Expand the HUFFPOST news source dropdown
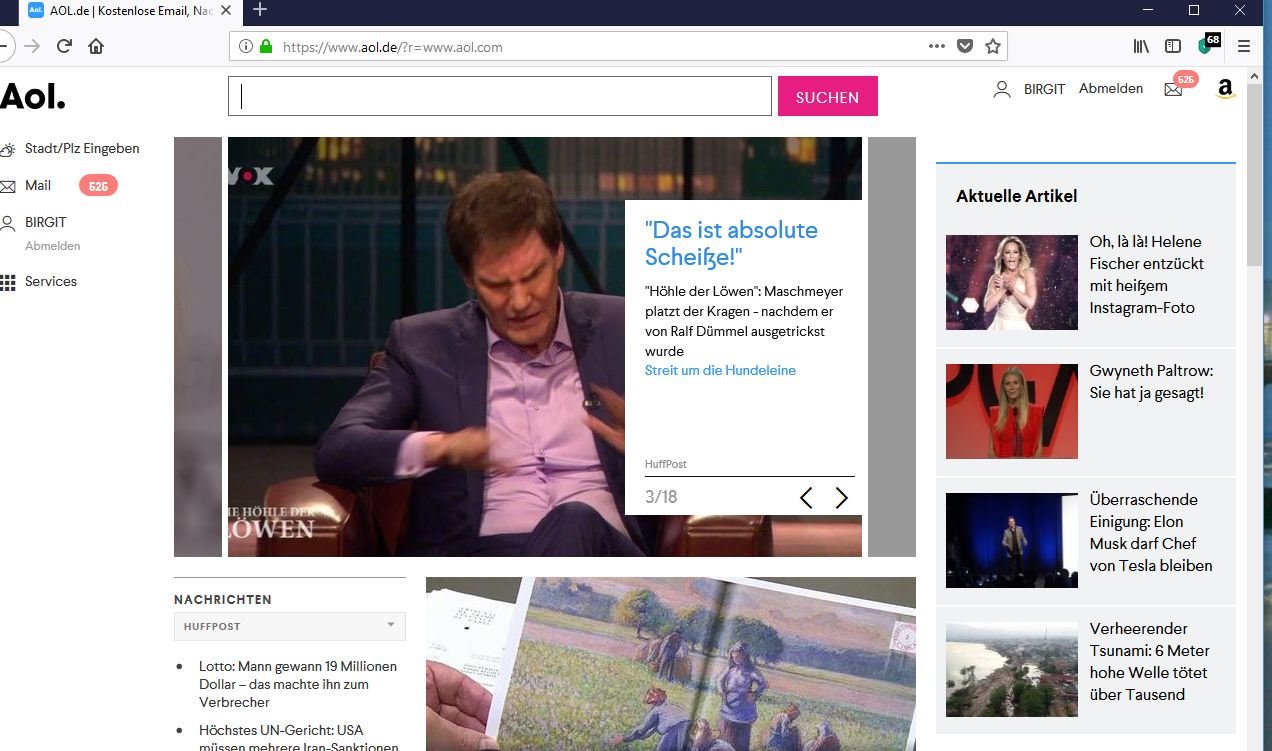Screen dimensions: 1272x751 290,626
